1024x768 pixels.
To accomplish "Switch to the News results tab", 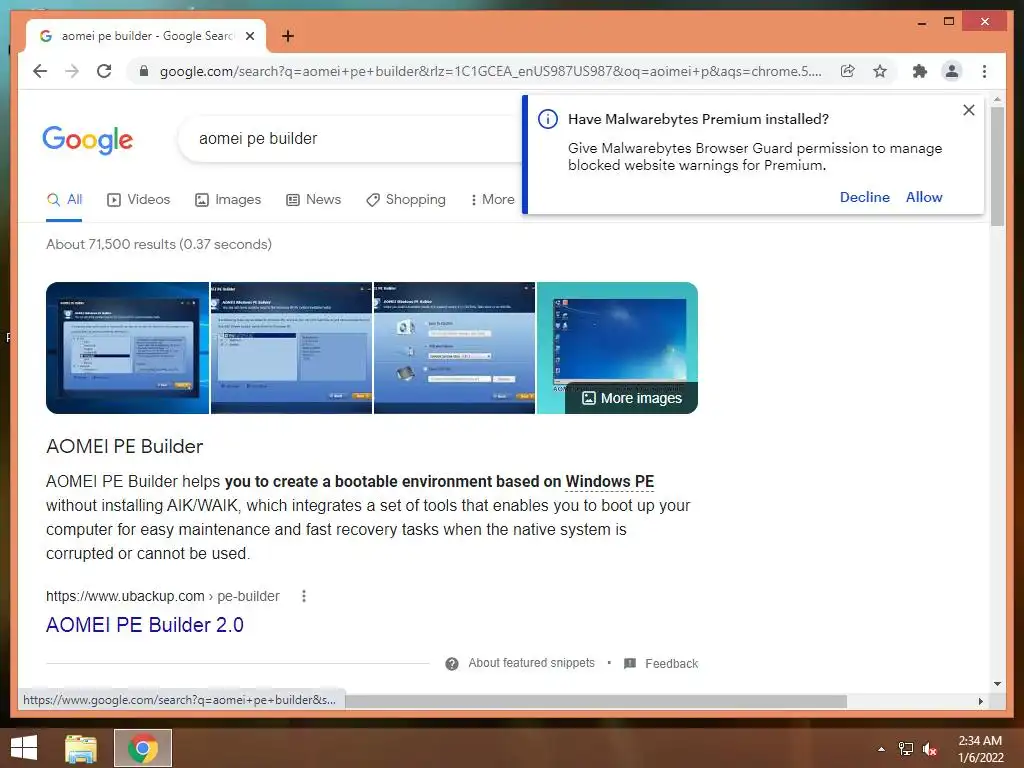I will [313, 200].
